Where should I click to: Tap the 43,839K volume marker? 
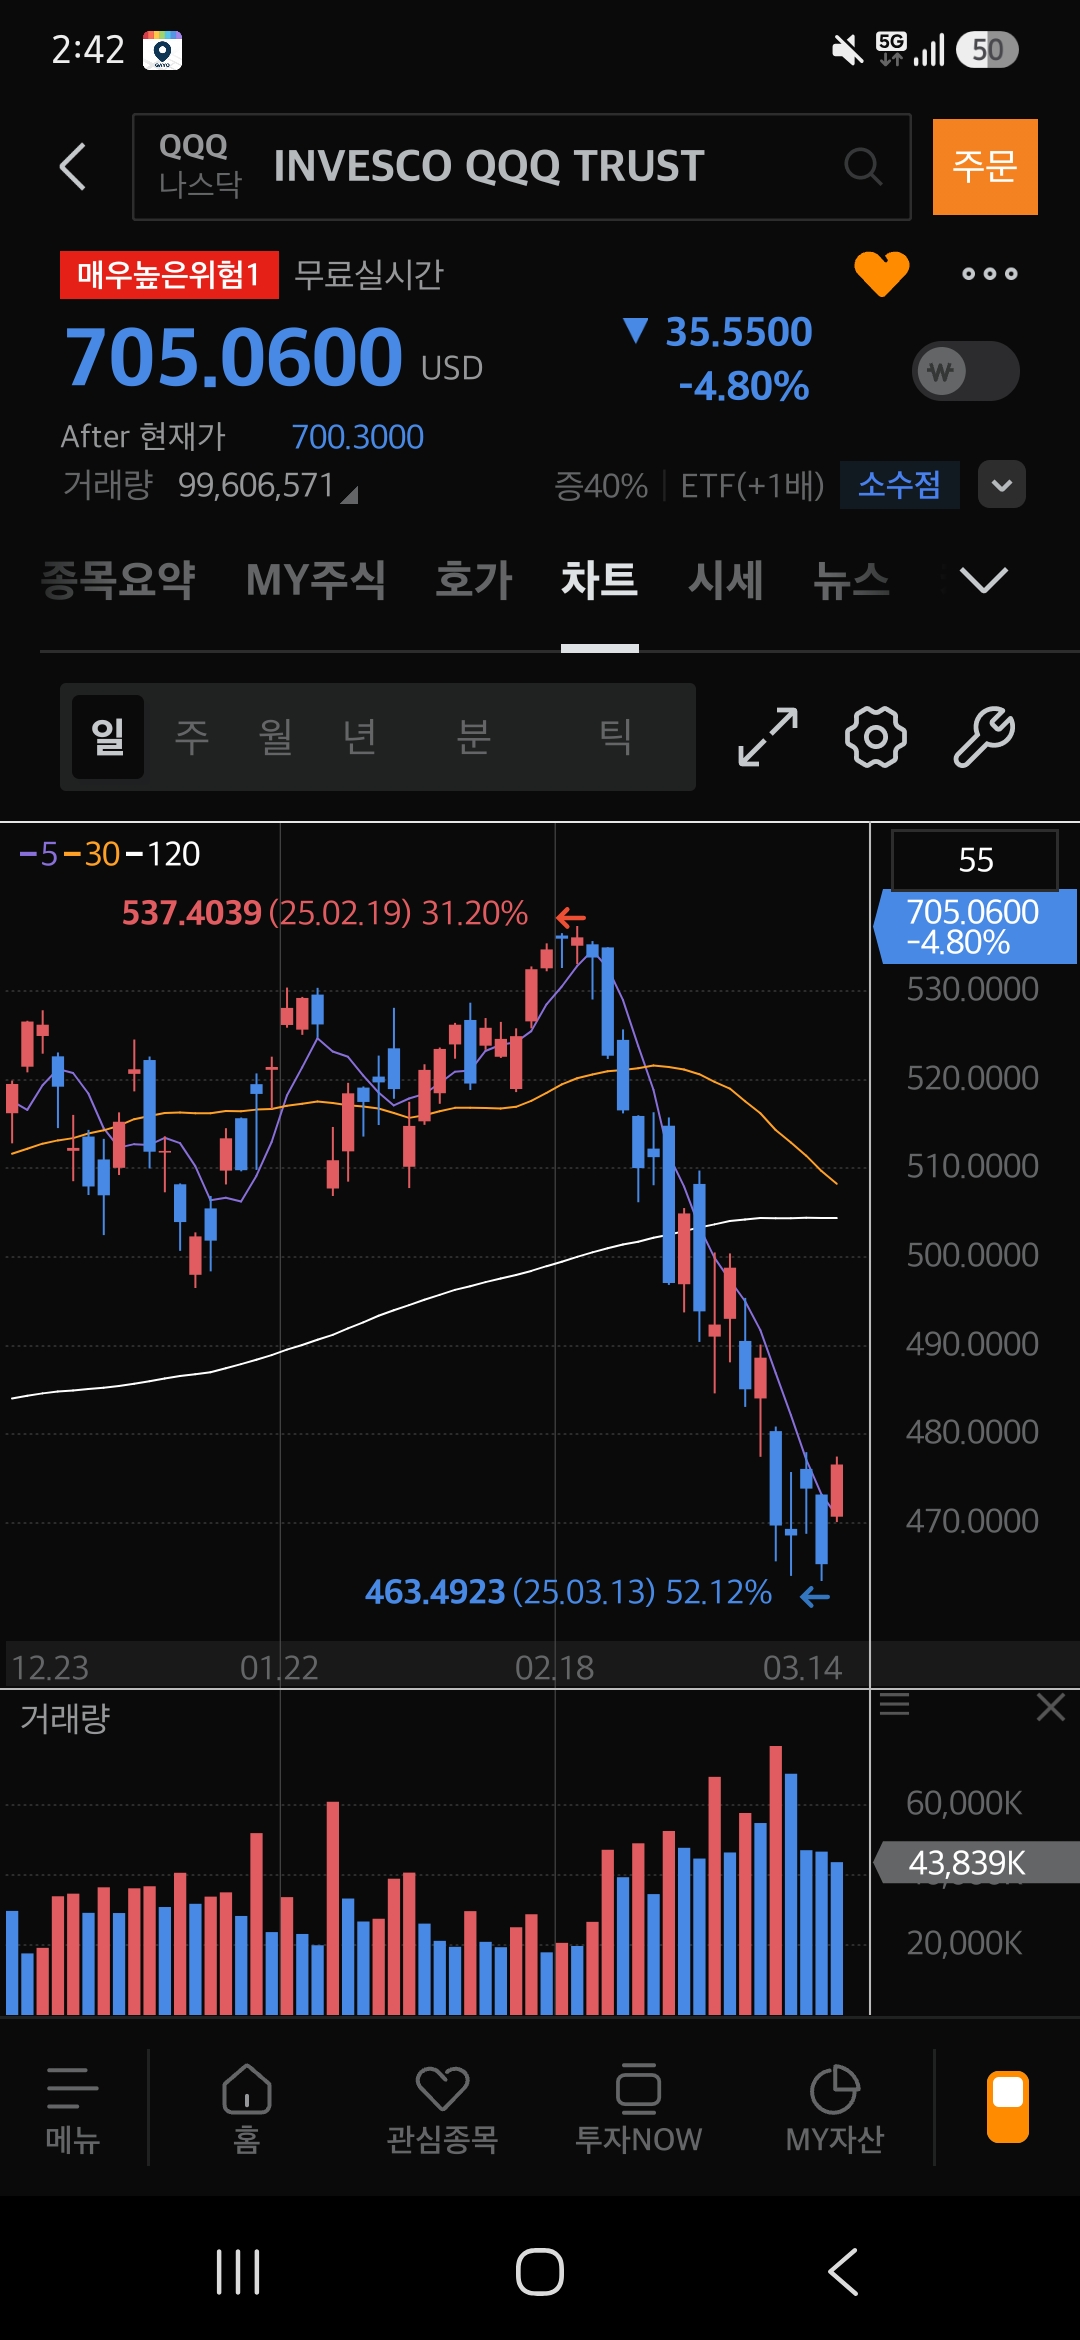tap(975, 1863)
